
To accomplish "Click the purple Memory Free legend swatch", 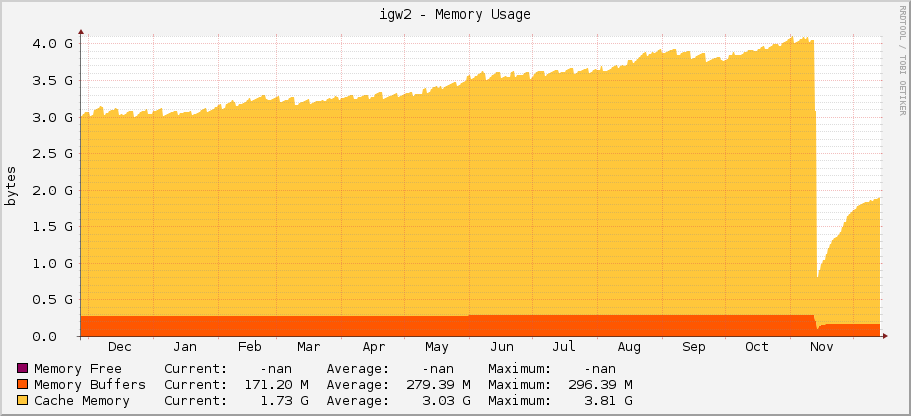I will (24, 369).
